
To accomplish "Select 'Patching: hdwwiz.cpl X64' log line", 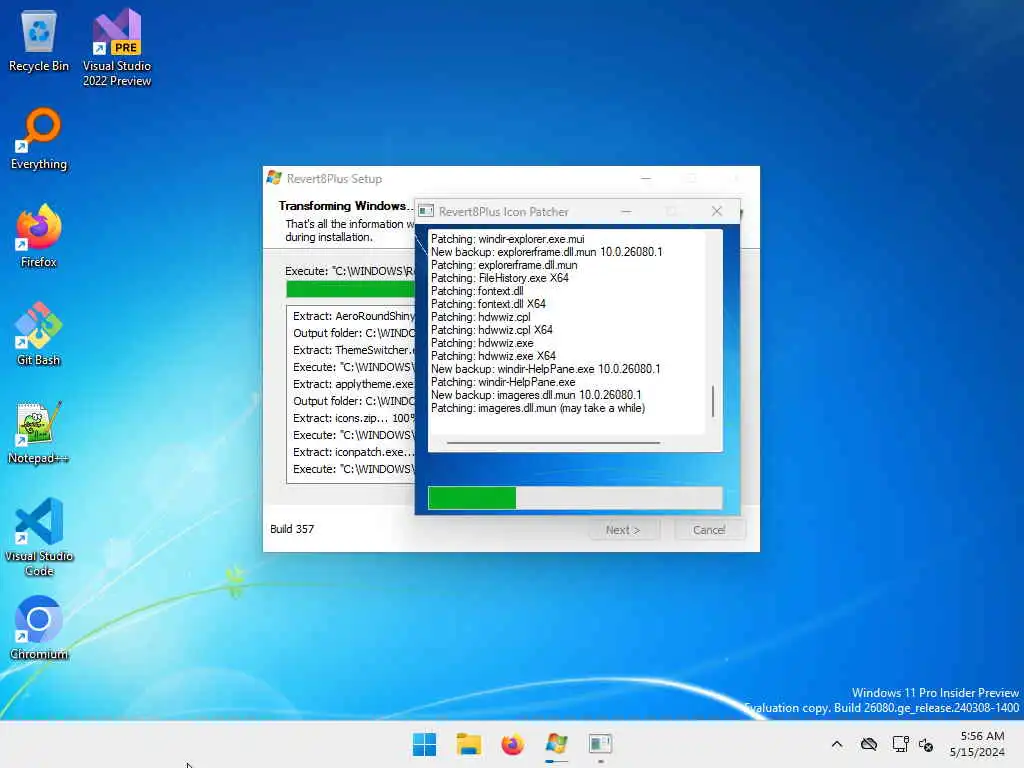I will click(492, 330).
